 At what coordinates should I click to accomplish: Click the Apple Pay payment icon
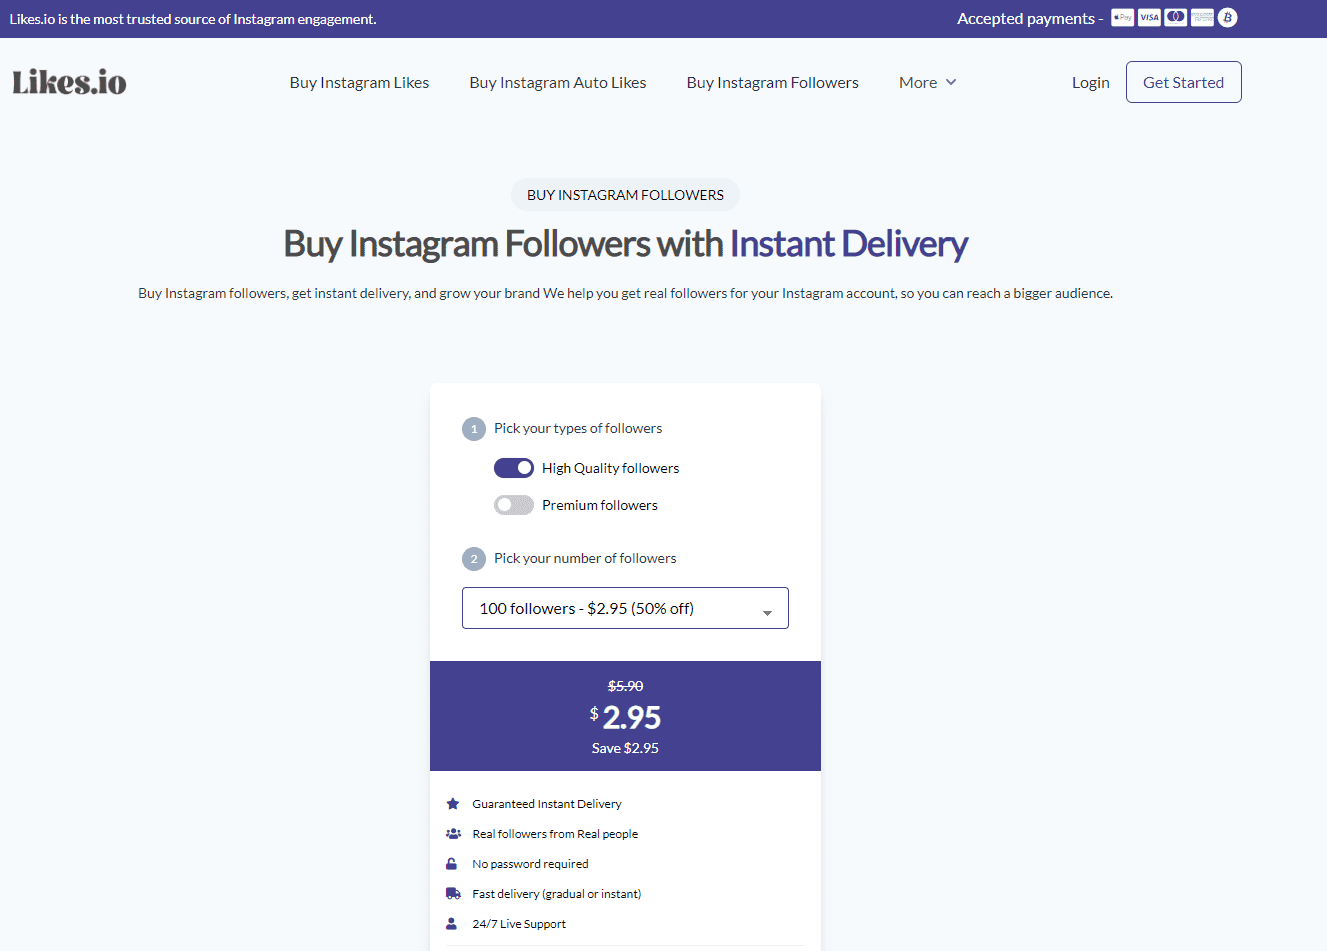(1122, 17)
